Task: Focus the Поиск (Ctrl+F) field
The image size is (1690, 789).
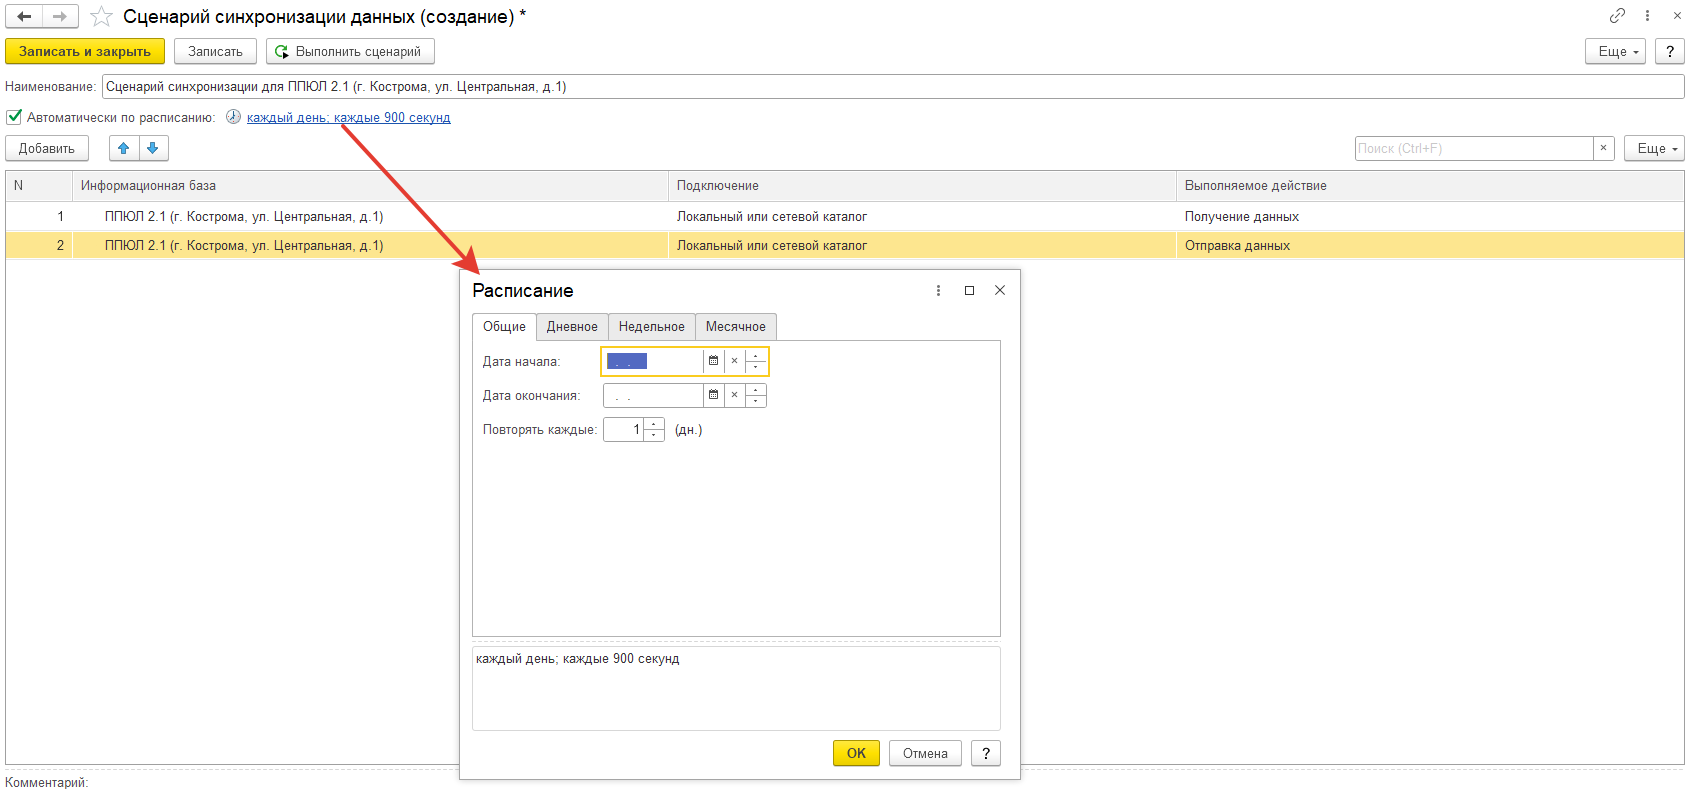Action: click(x=1474, y=148)
